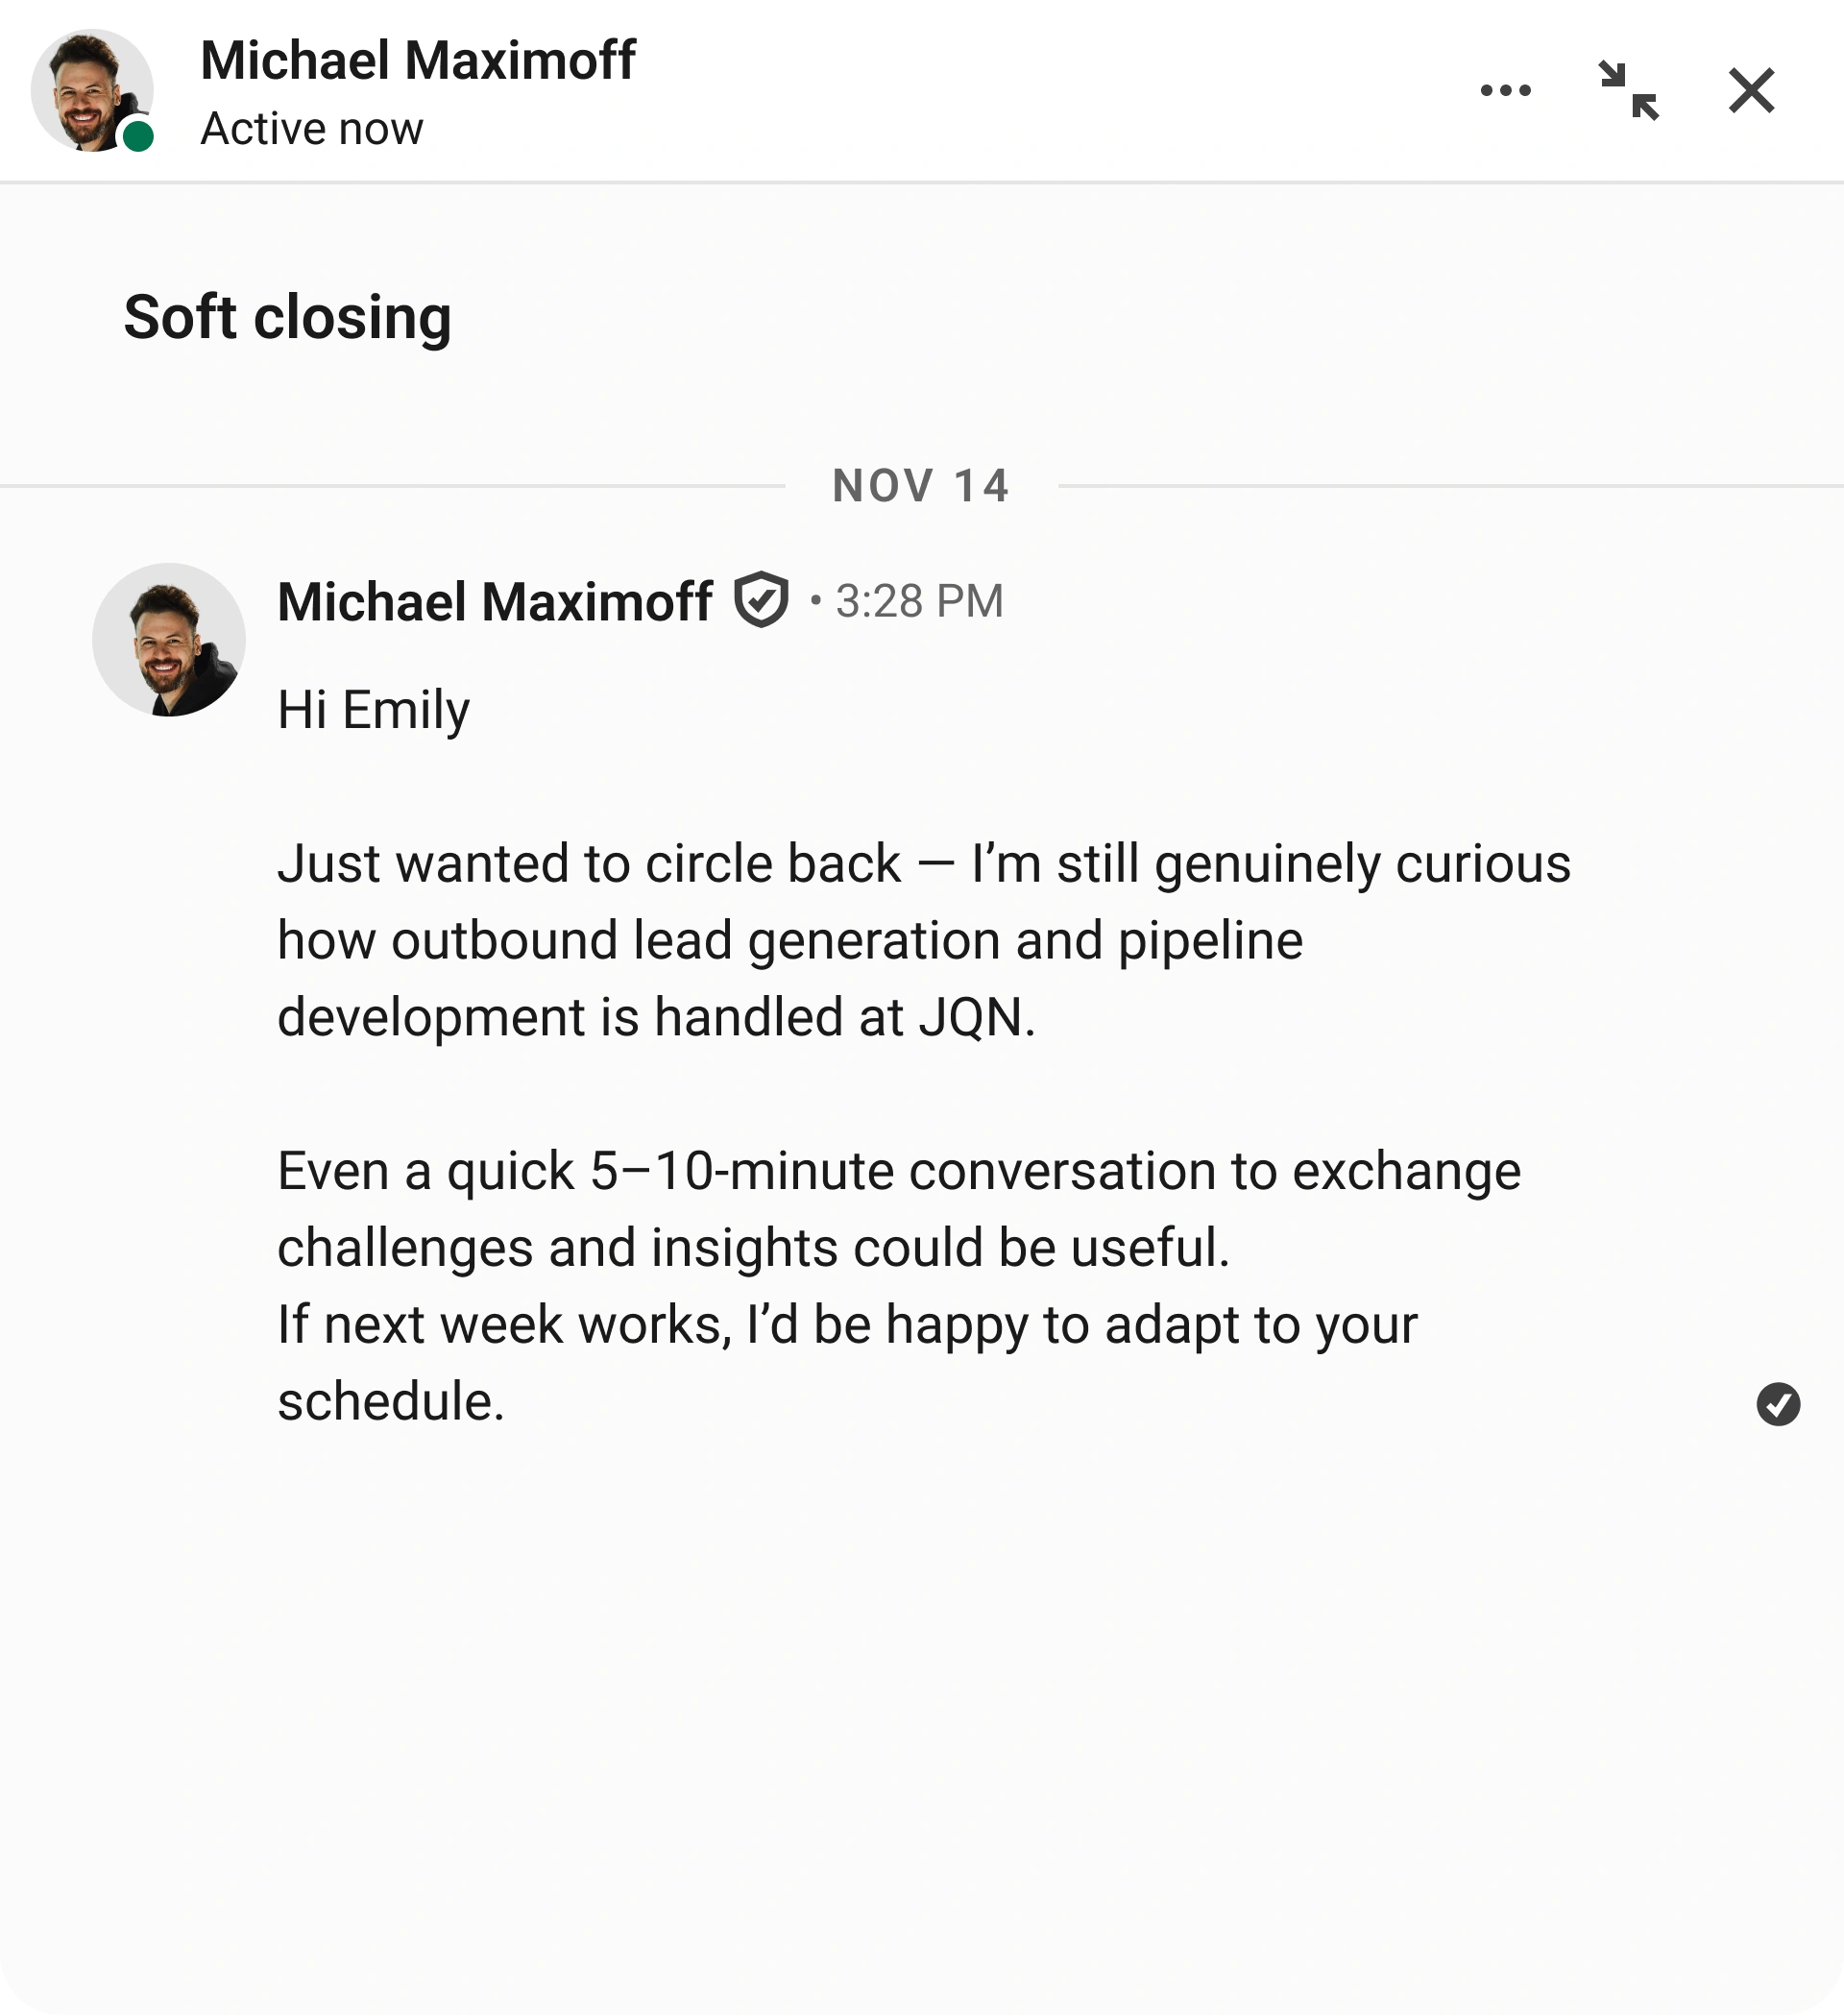Click the Active now status text
The image size is (1844, 2016).
pyautogui.click(x=311, y=128)
